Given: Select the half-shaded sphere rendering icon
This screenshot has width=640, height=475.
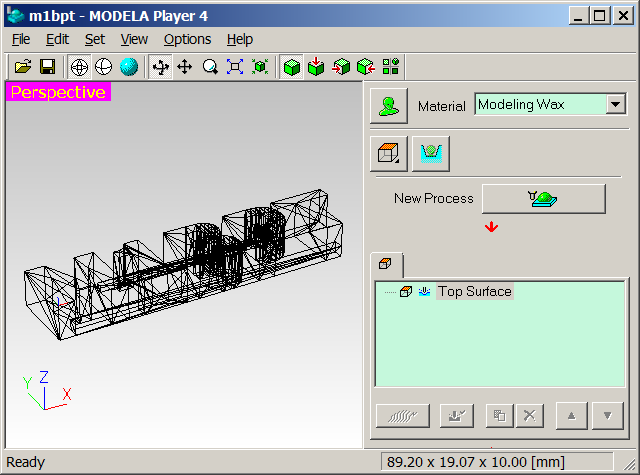Looking at the screenshot, I should [x=104, y=67].
